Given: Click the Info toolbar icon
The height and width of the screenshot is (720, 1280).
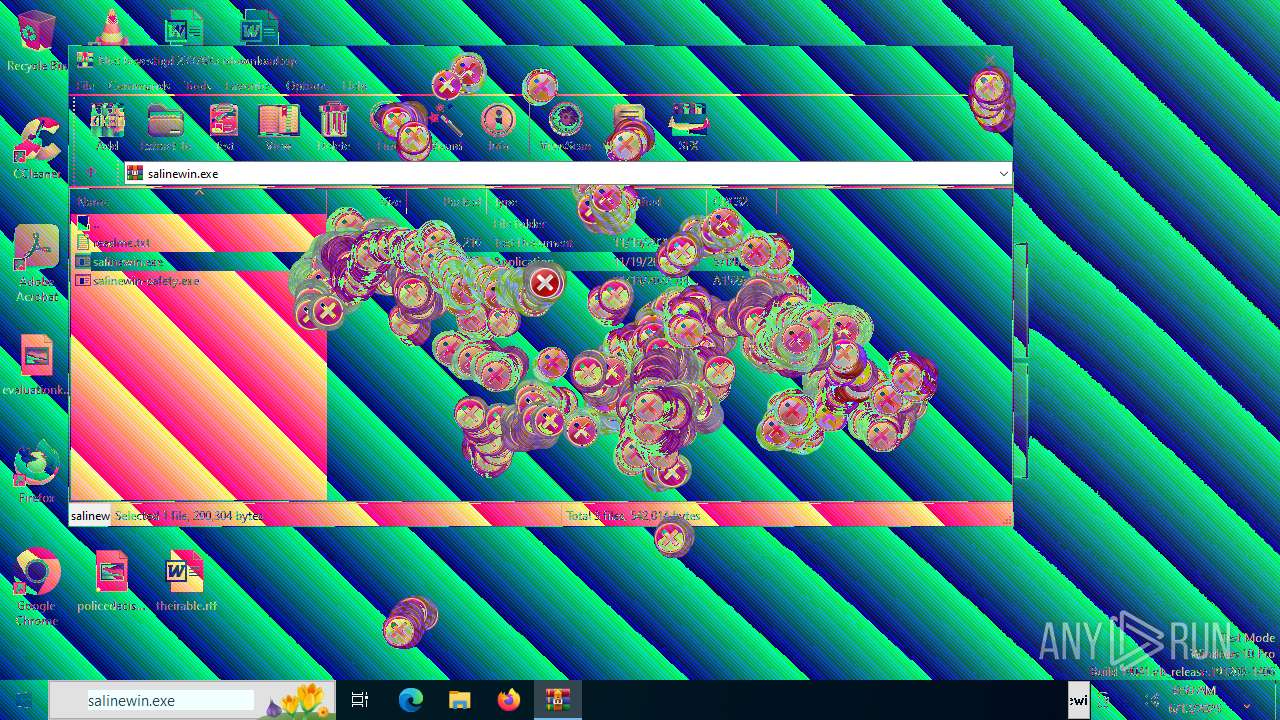Looking at the screenshot, I should [497, 127].
